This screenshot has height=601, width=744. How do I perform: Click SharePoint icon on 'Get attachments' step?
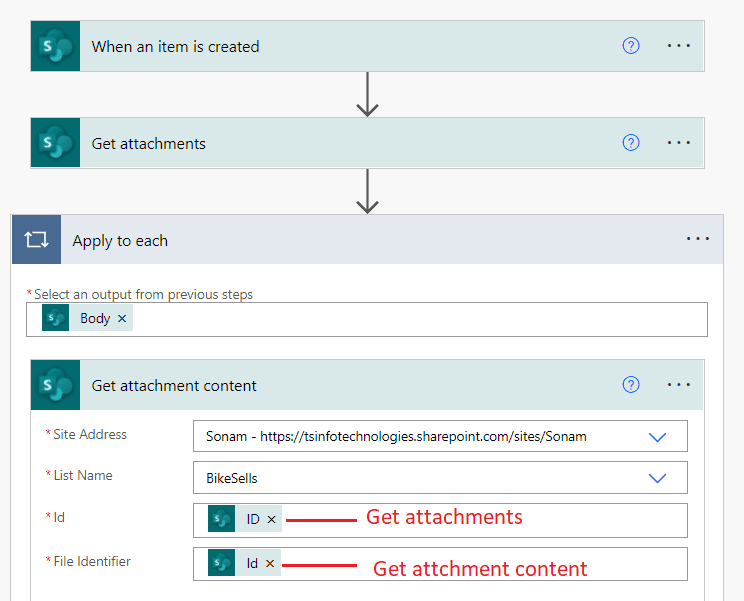56,143
